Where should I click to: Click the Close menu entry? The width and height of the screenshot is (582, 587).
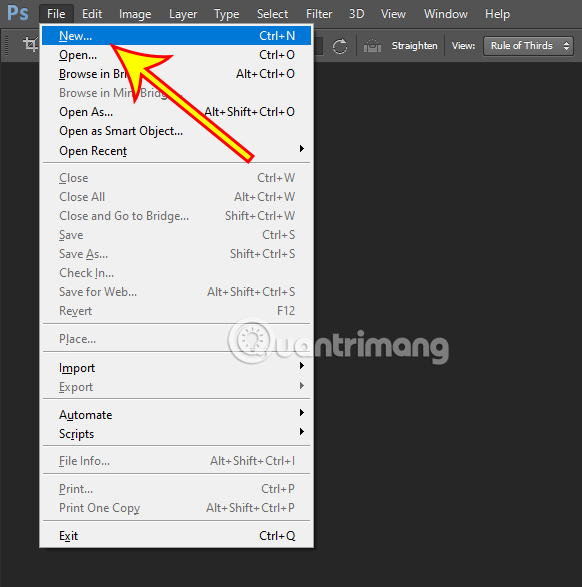(x=176, y=177)
